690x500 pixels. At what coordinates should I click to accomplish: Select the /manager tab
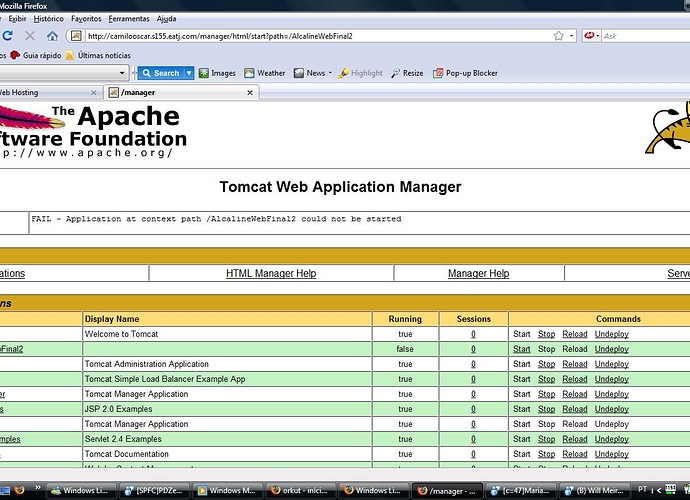(181, 92)
